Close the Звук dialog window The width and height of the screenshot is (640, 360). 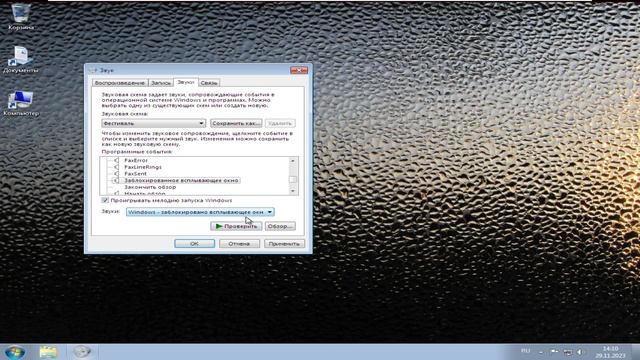pos(299,70)
